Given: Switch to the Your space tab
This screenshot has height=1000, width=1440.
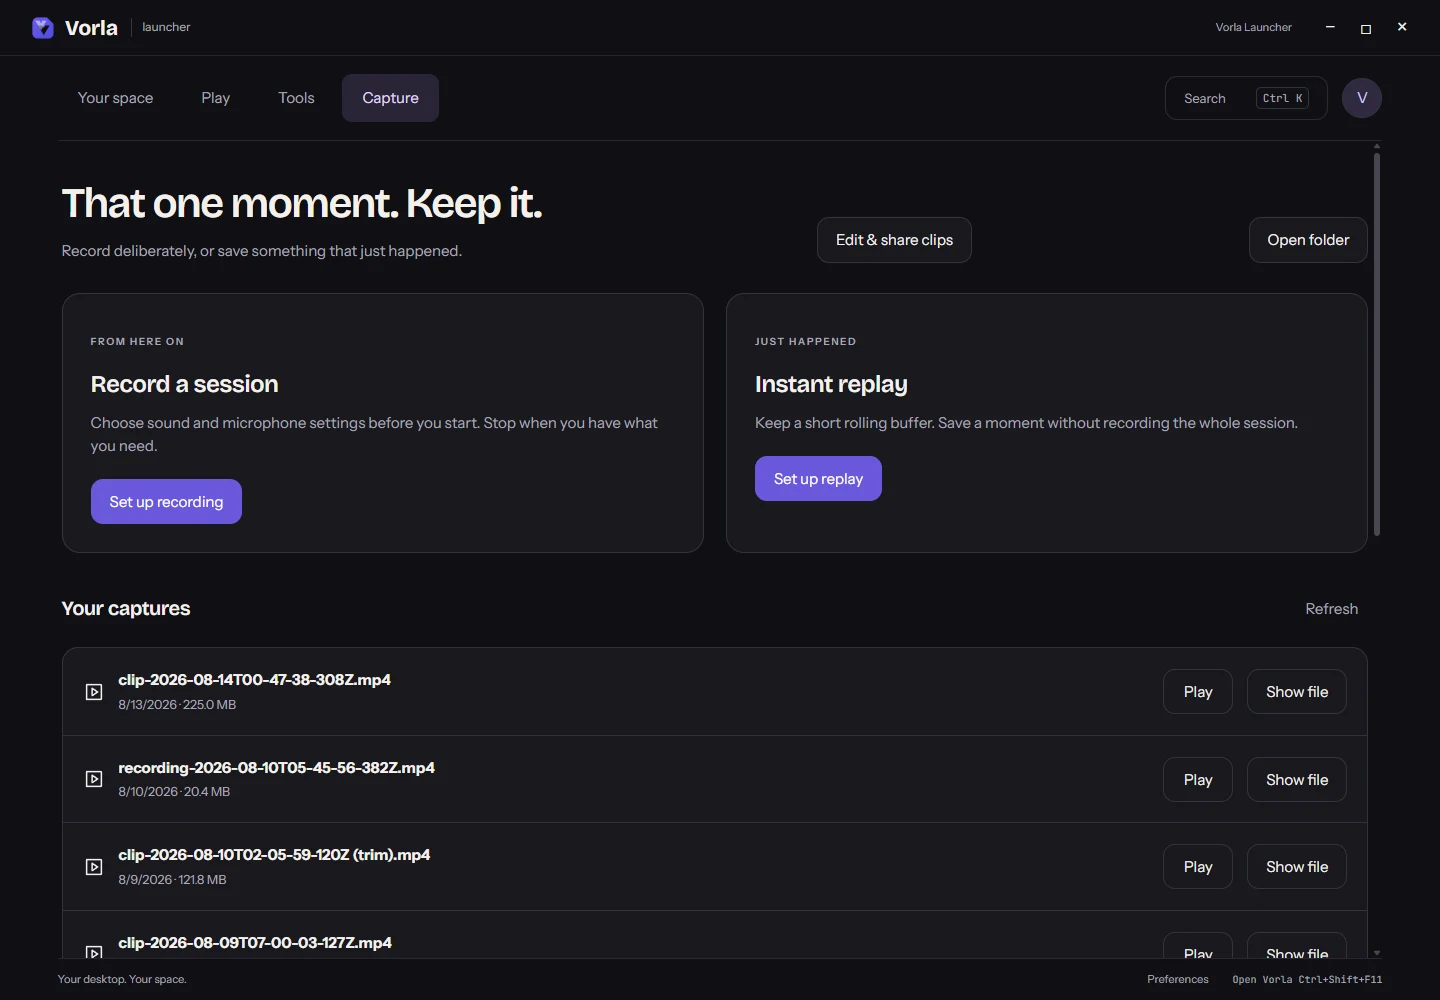Looking at the screenshot, I should pos(116,98).
